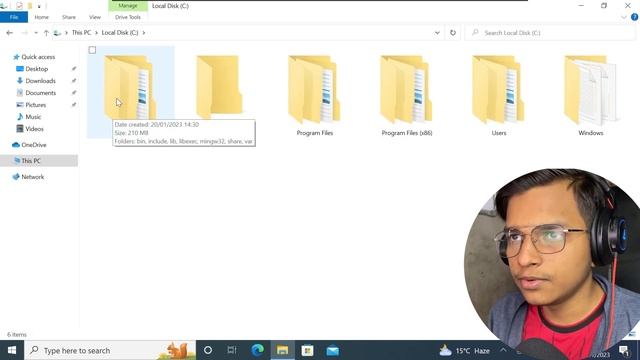Expand chevron after Local Disk (C:) breadcrumb

tap(144, 33)
